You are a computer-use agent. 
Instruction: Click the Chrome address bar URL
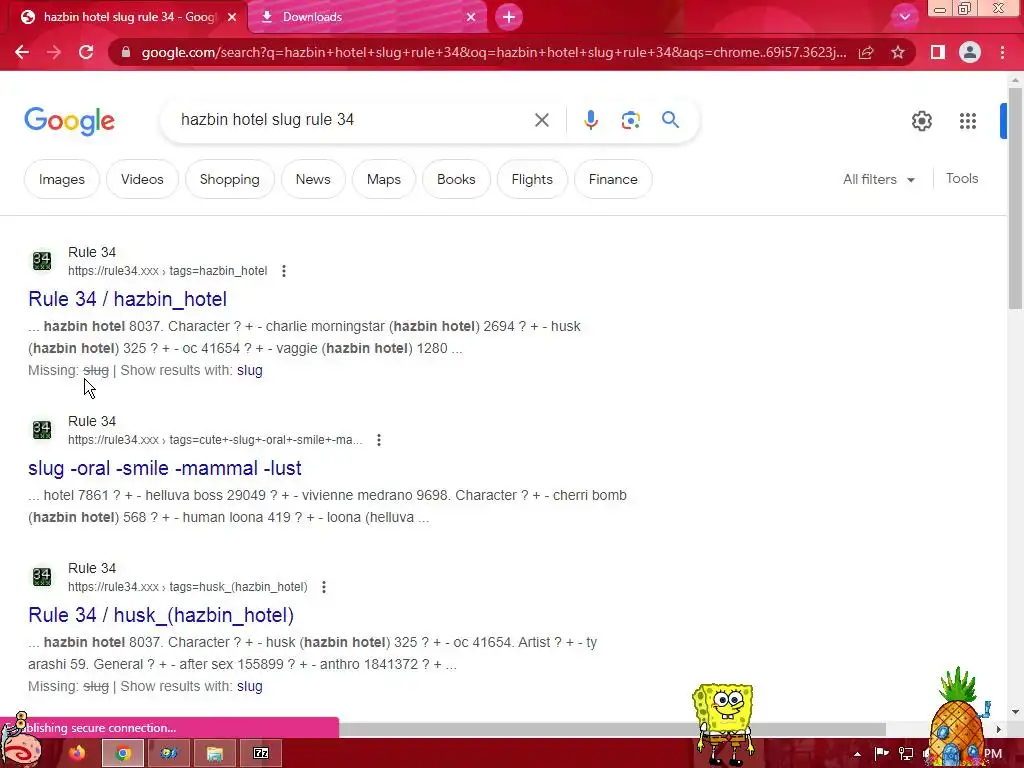click(494, 52)
